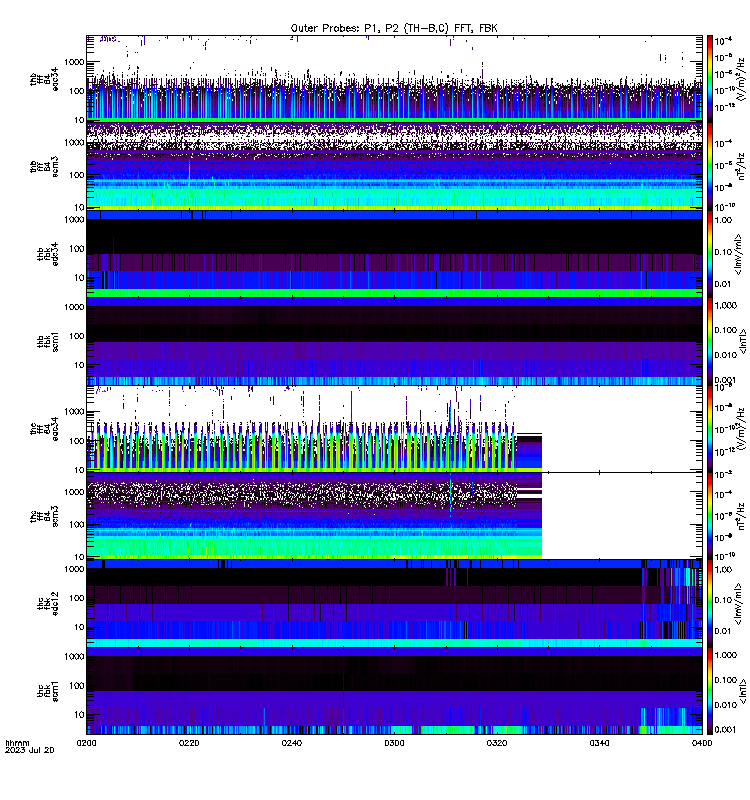
Task: Click the '0320' time axis label
Action: 496,743
